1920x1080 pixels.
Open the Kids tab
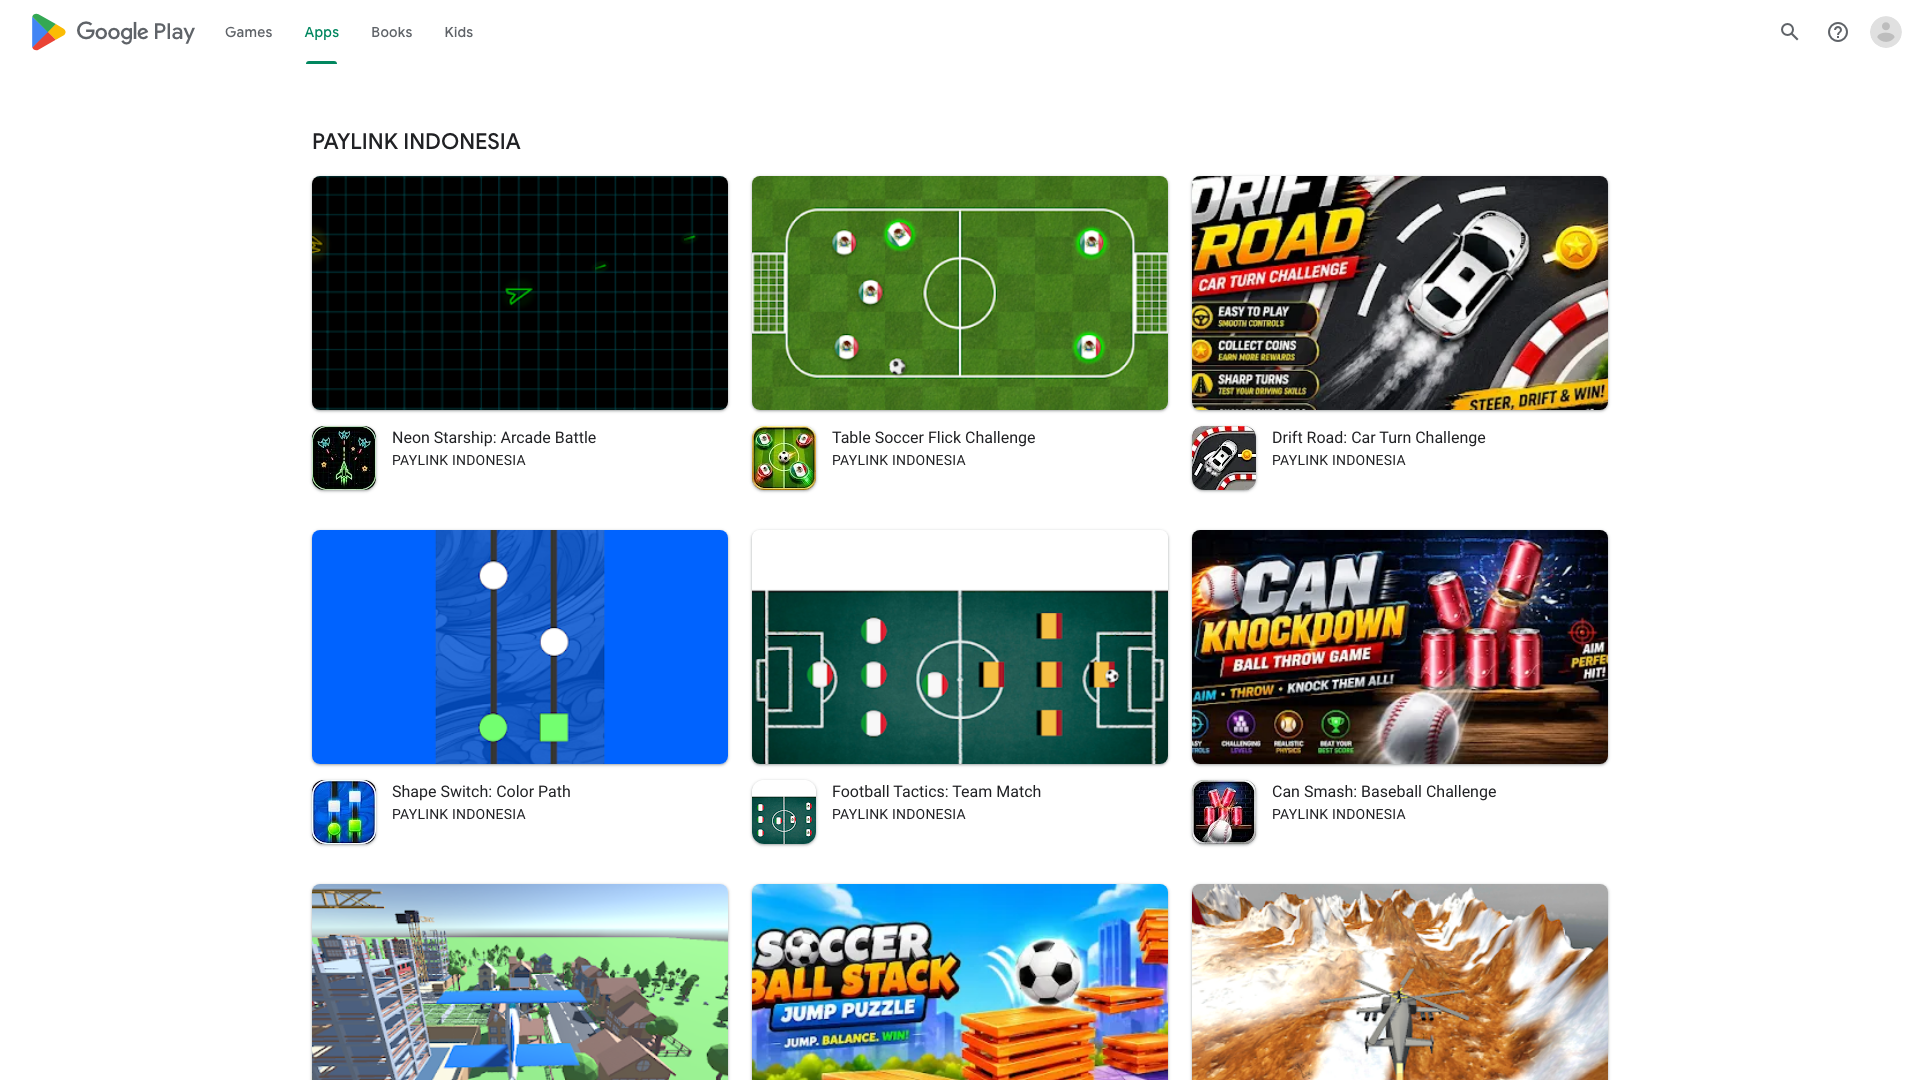[459, 32]
